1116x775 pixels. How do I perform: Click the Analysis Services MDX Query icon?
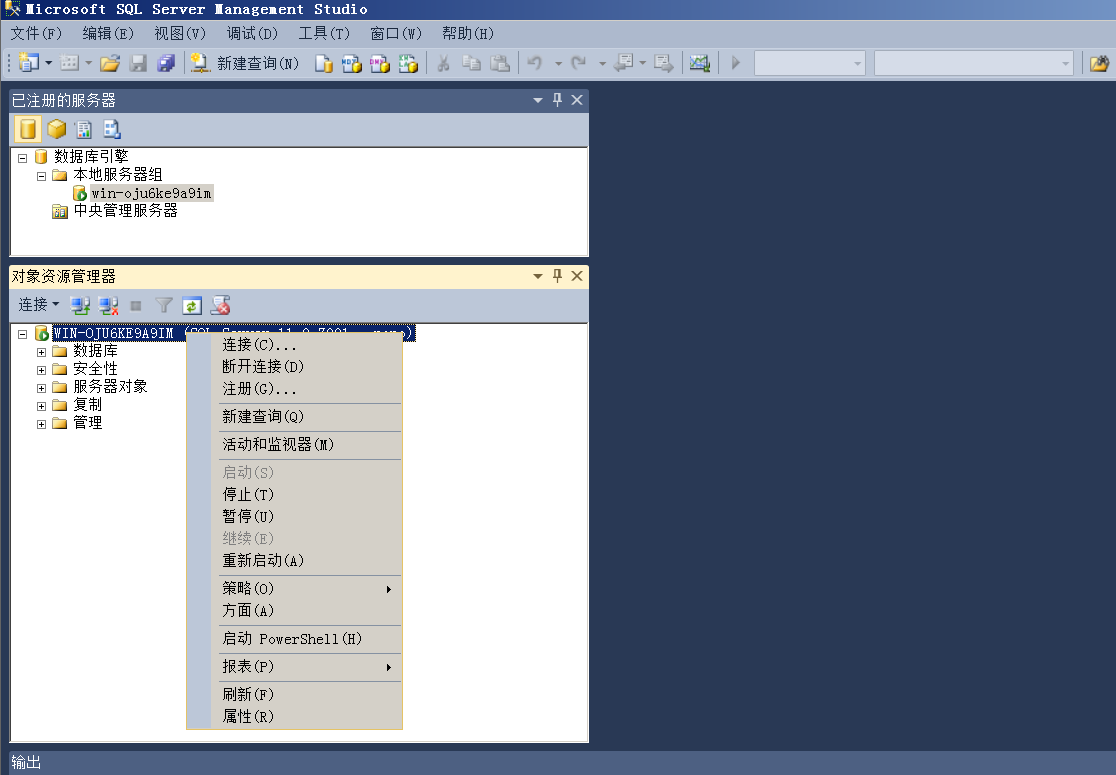click(352, 63)
